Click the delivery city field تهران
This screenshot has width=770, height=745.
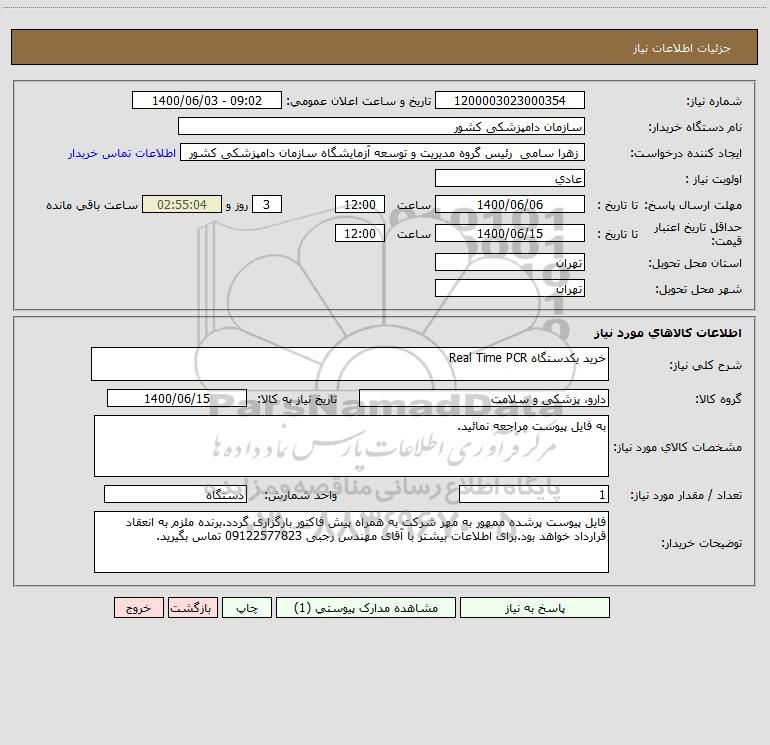(510, 288)
